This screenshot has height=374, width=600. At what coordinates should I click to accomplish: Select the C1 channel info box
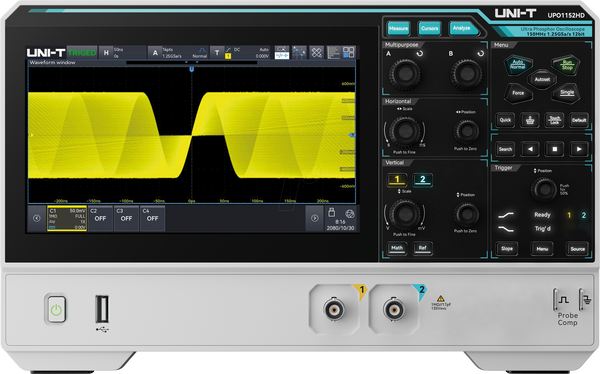(67, 218)
